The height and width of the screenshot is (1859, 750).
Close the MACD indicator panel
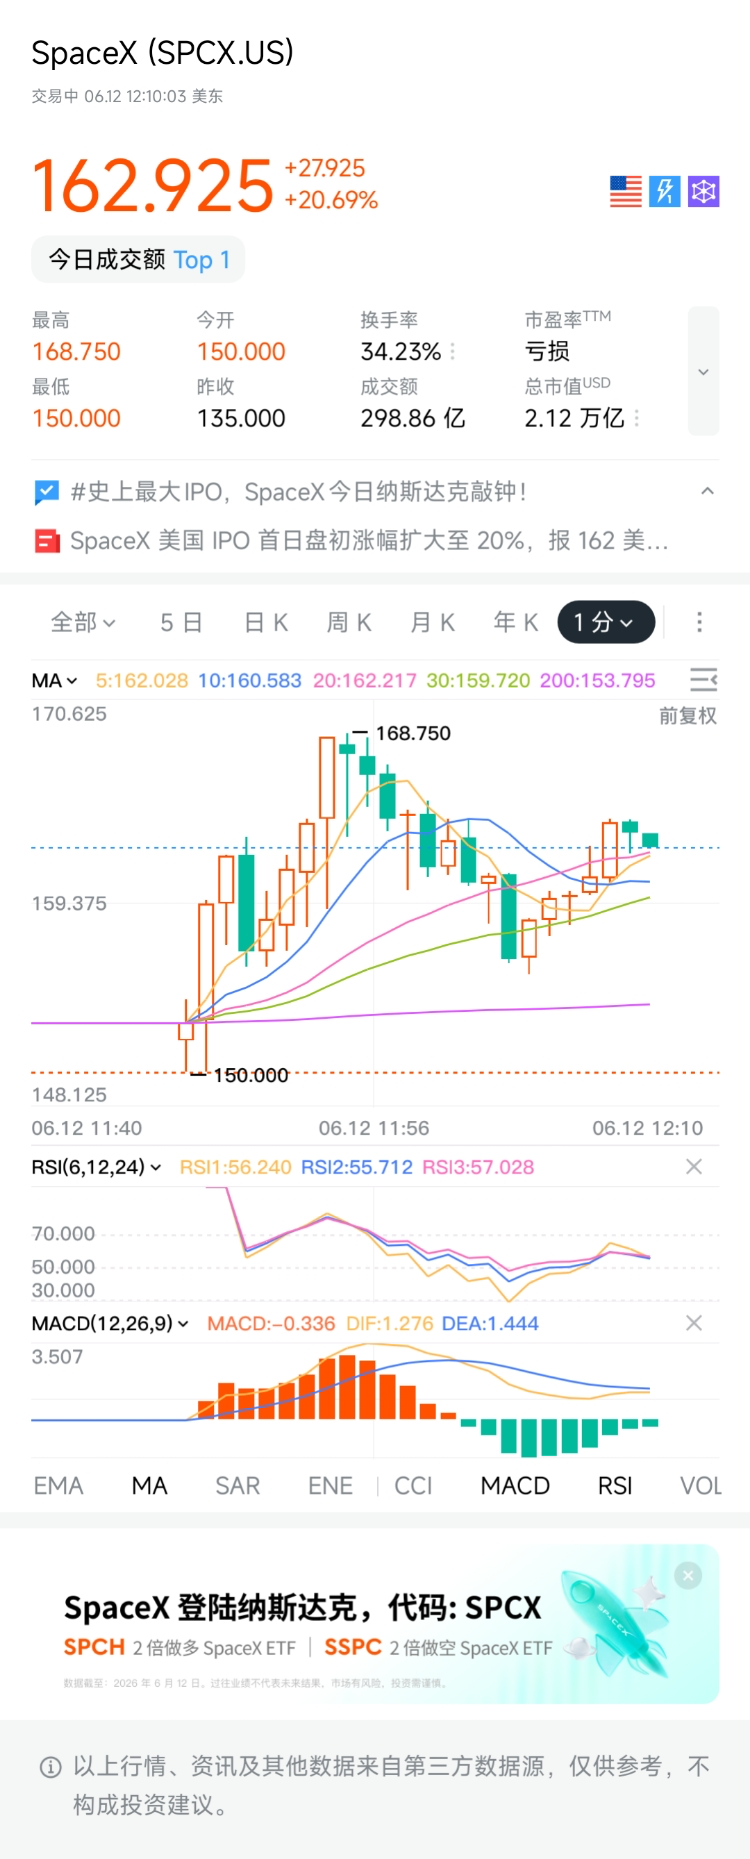(694, 1323)
